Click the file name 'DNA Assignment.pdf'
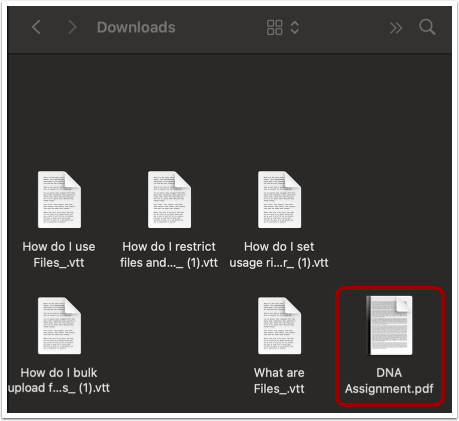This screenshot has height=421, width=459. click(x=389, y=380)
